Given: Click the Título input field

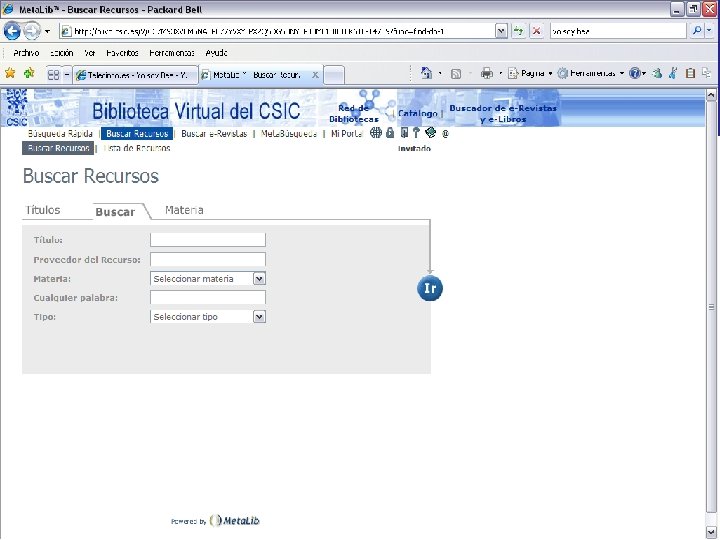Looking at the screenshot, I should click(x=208, y=240).
